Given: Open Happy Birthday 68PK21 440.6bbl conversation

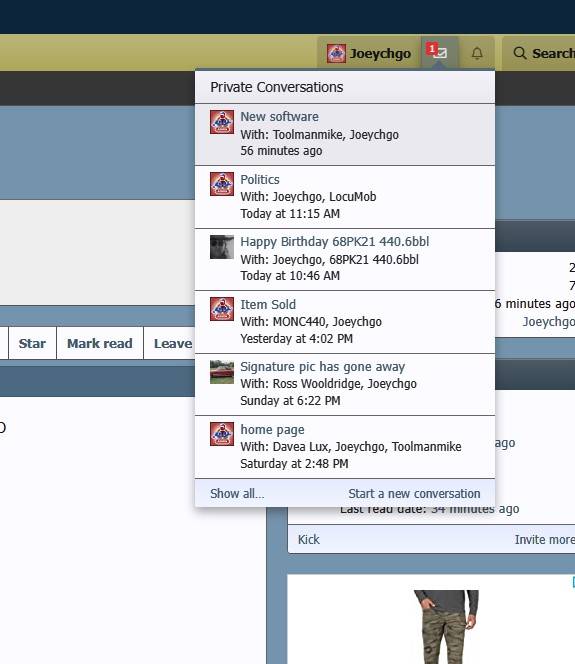Looking at the screenshot, I should coord(334,241).
